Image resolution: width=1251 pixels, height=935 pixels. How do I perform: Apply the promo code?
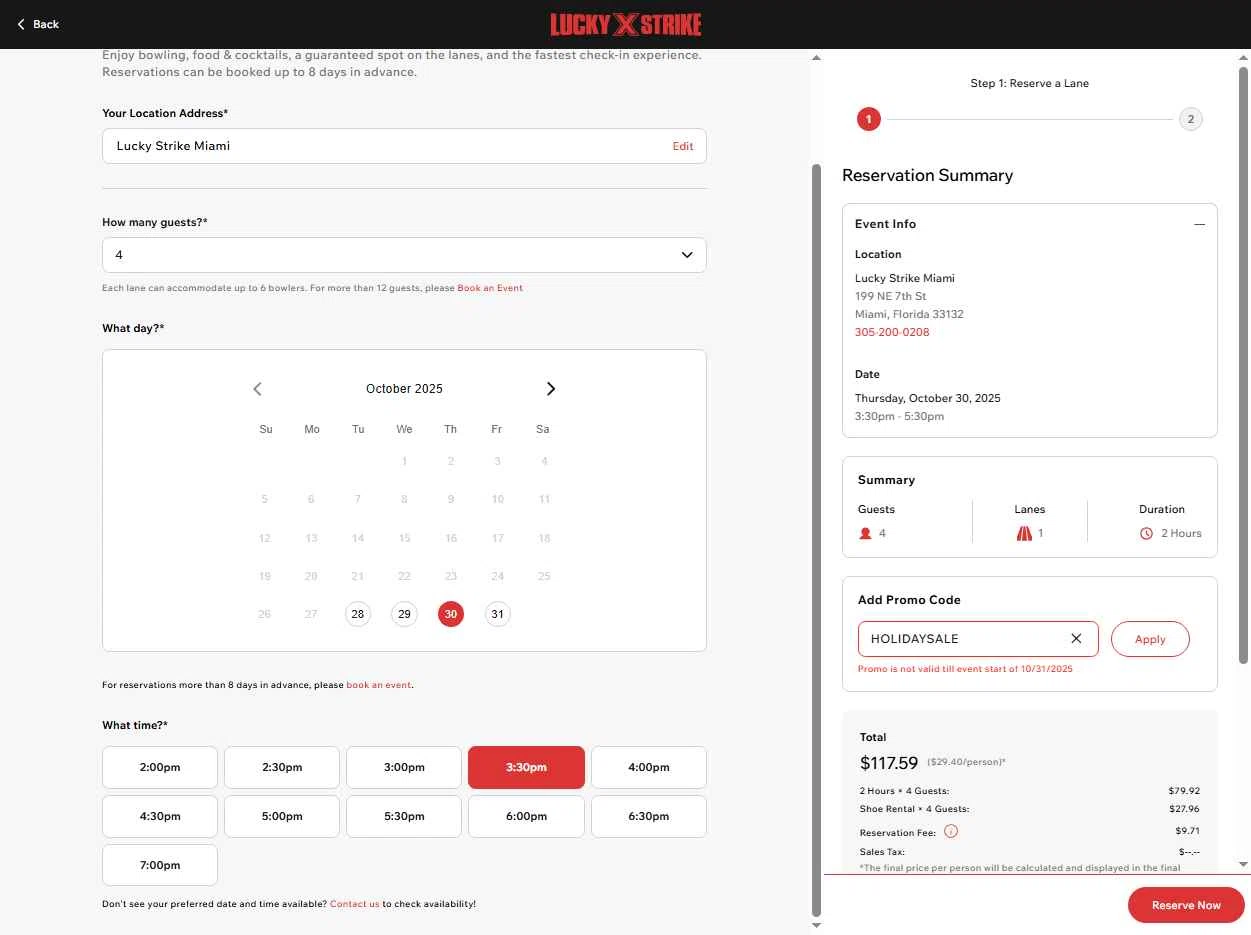coord(1150,639)
